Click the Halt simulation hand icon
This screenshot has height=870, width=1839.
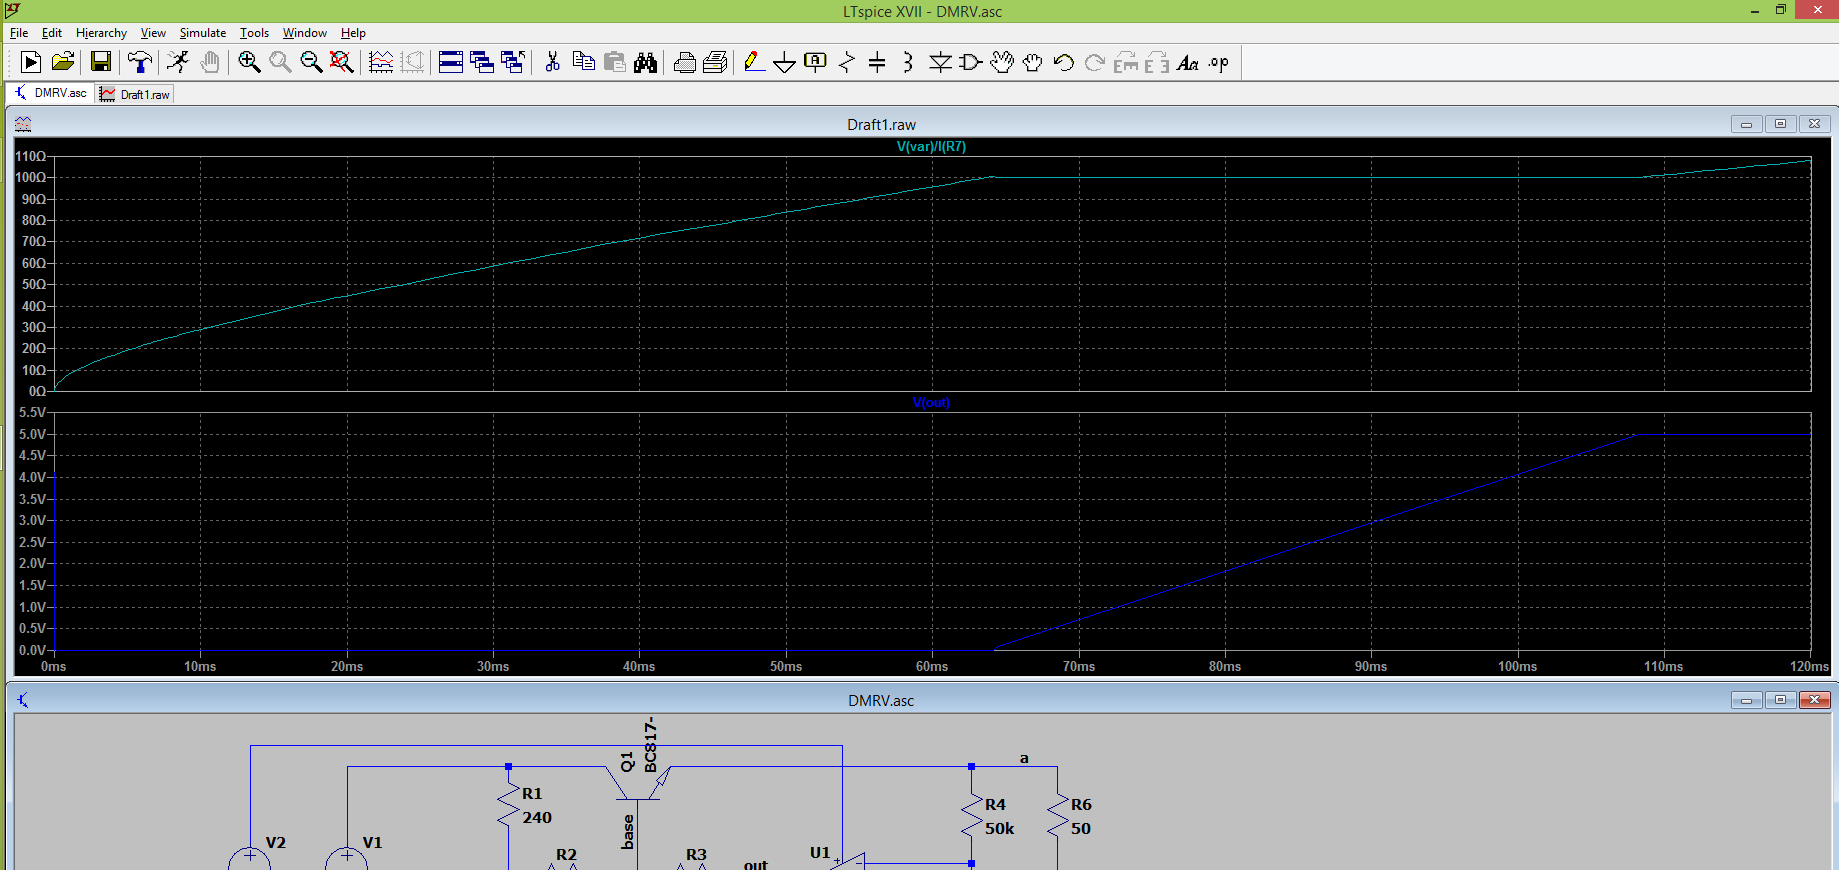[209, 62]
